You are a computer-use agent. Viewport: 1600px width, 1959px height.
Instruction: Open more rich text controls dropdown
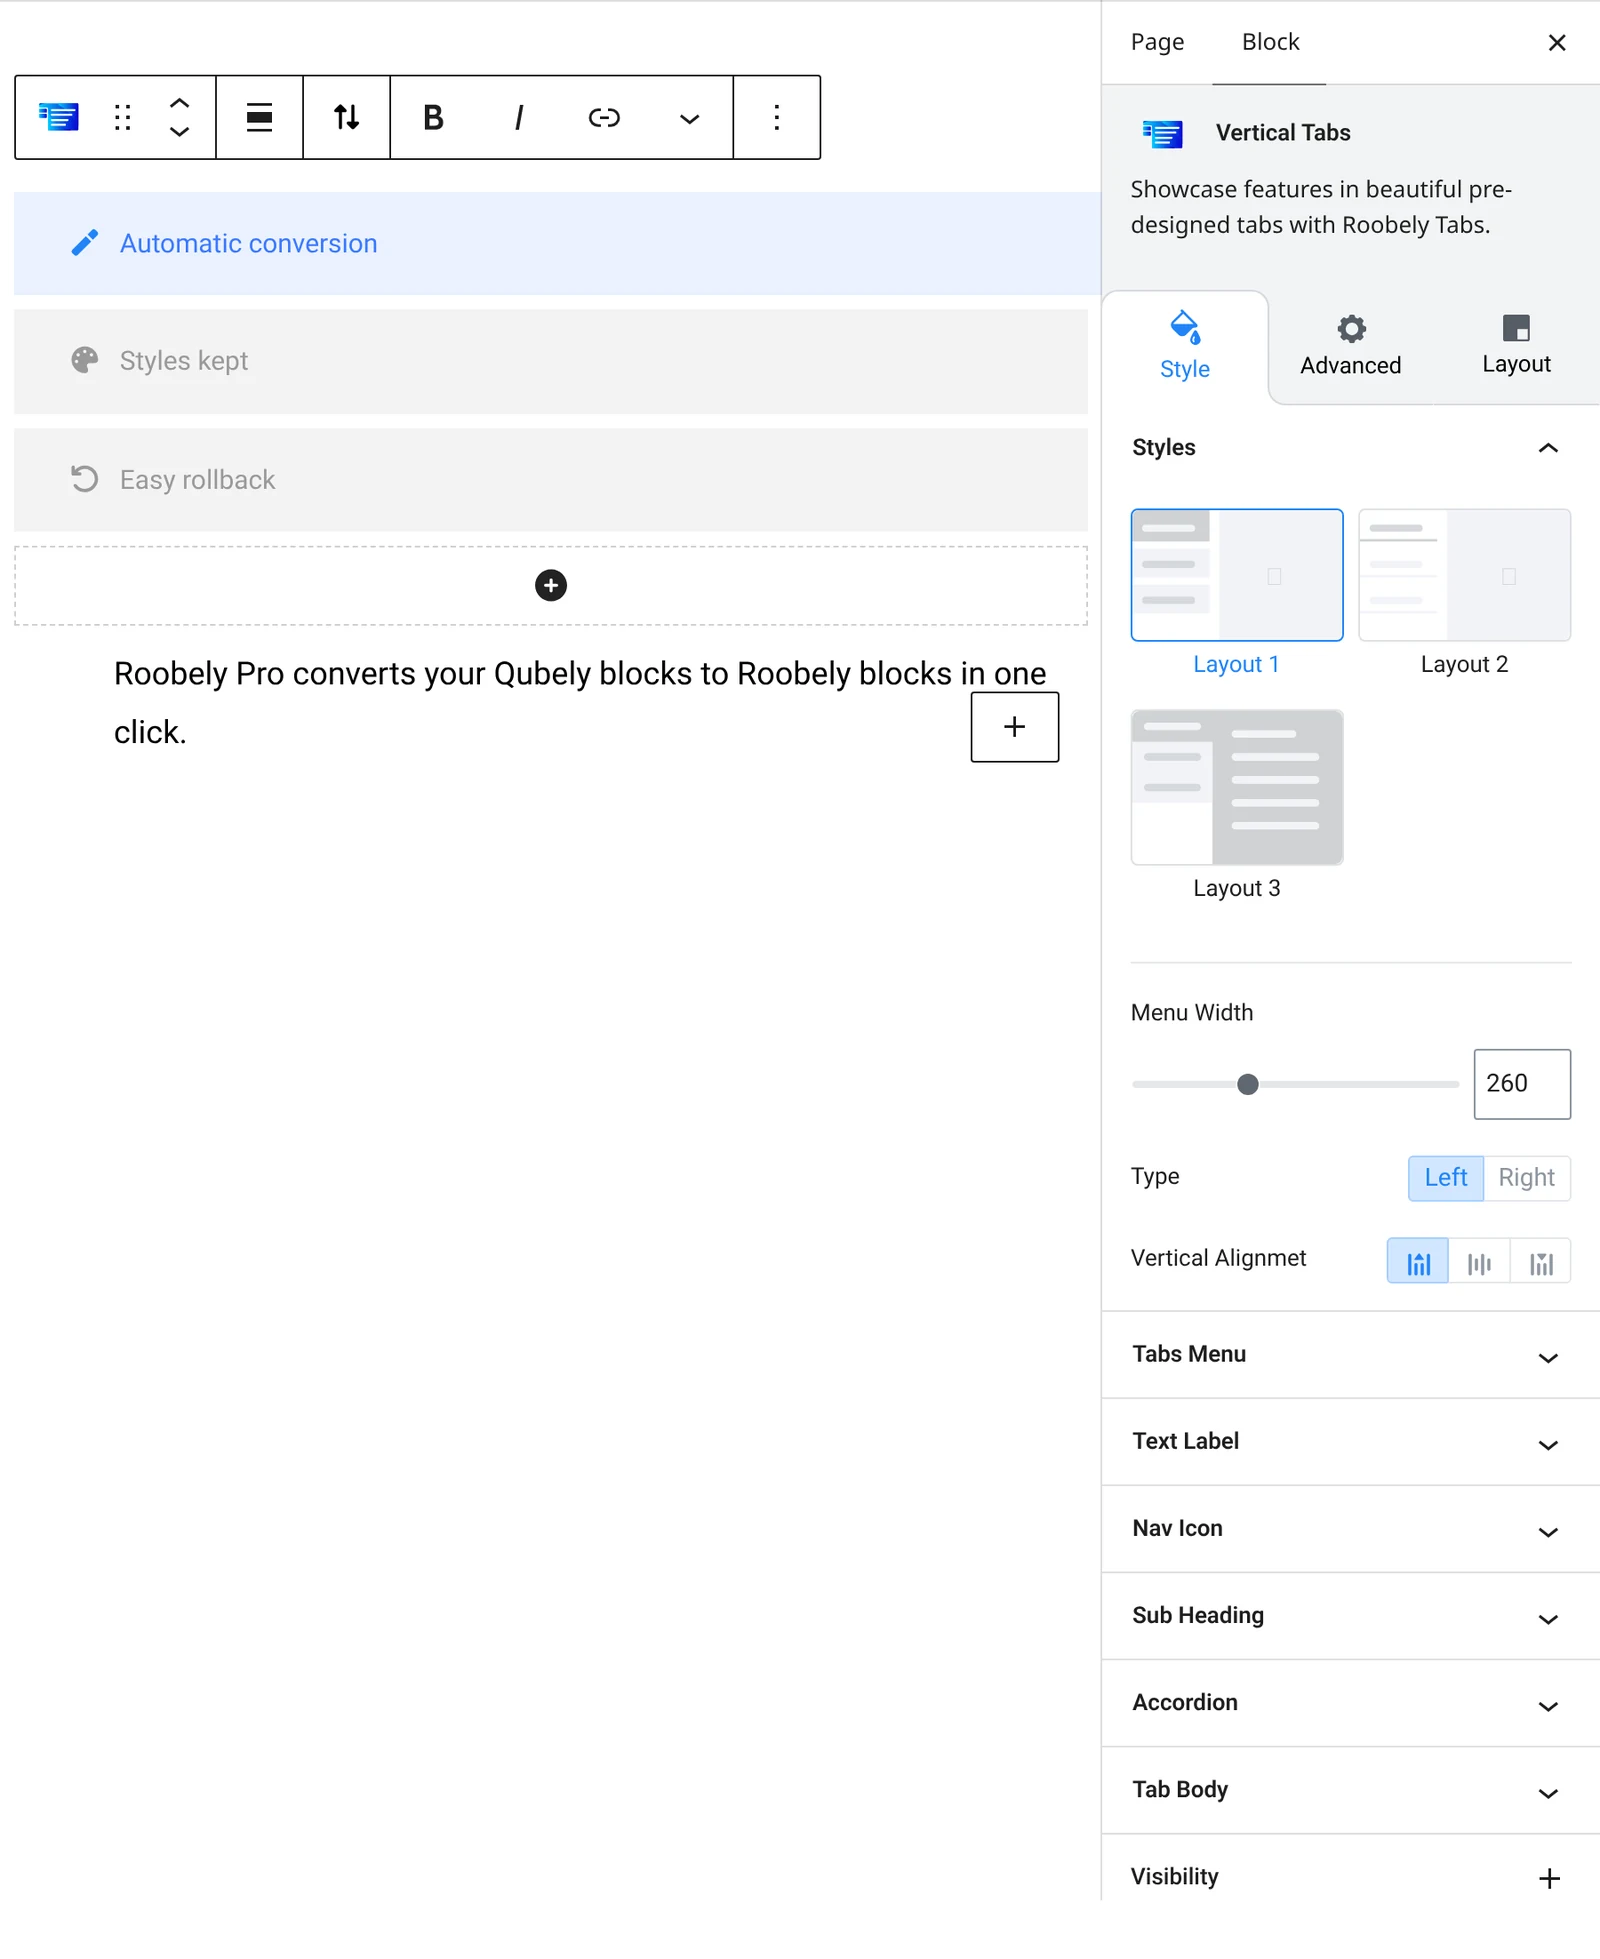pos(689,118)
